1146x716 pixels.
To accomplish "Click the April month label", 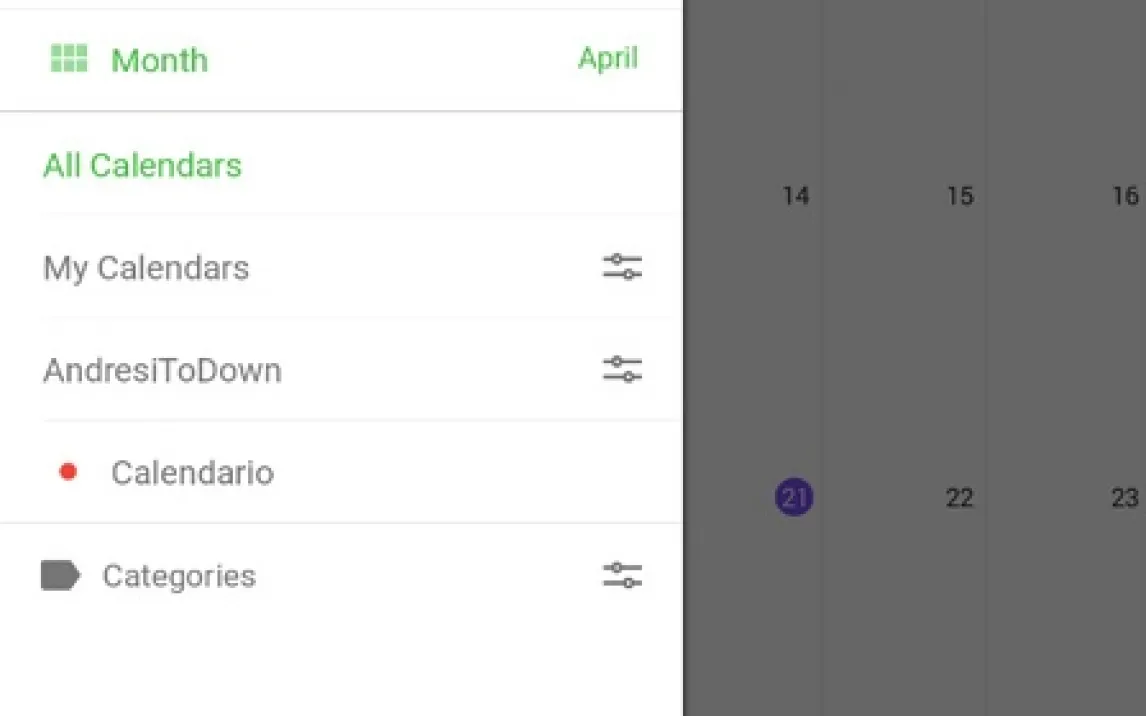I will pos(607,58).
